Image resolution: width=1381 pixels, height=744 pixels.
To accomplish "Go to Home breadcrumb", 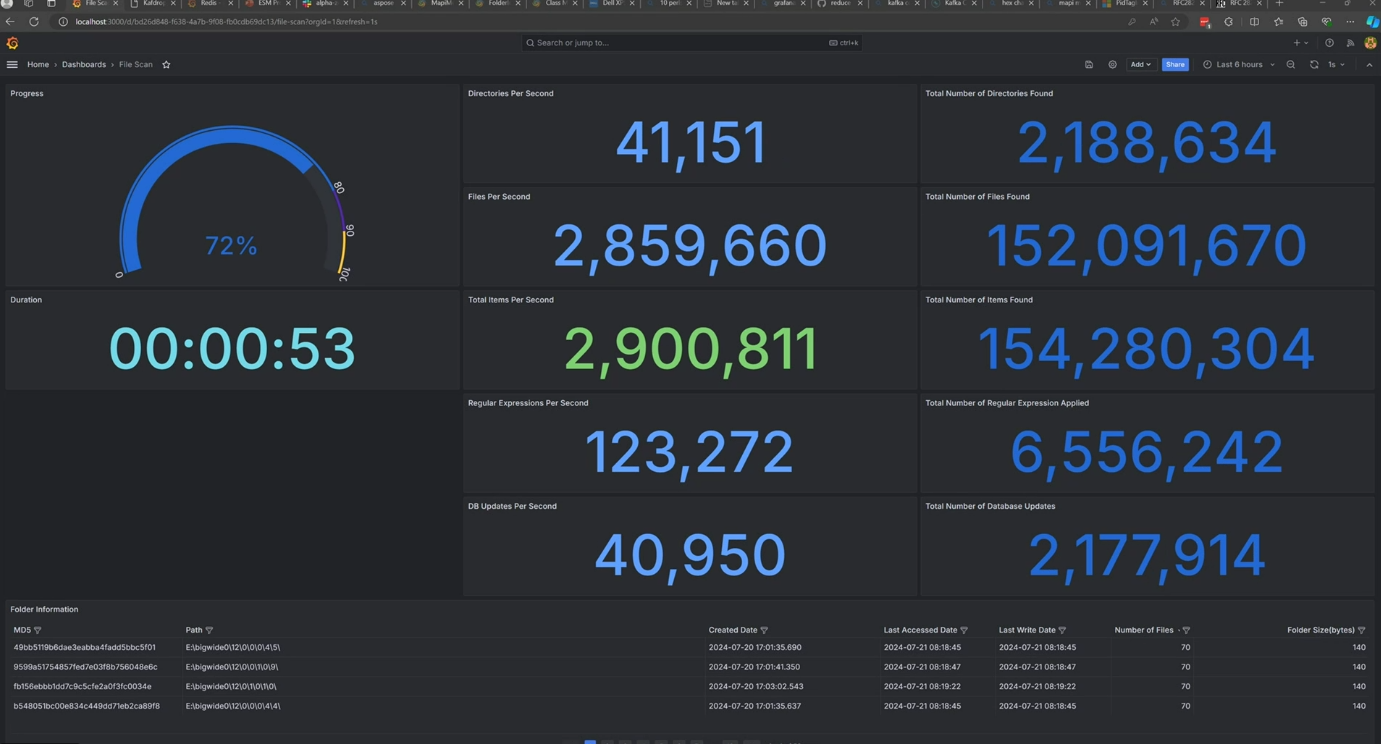I will tap(38, 65).
